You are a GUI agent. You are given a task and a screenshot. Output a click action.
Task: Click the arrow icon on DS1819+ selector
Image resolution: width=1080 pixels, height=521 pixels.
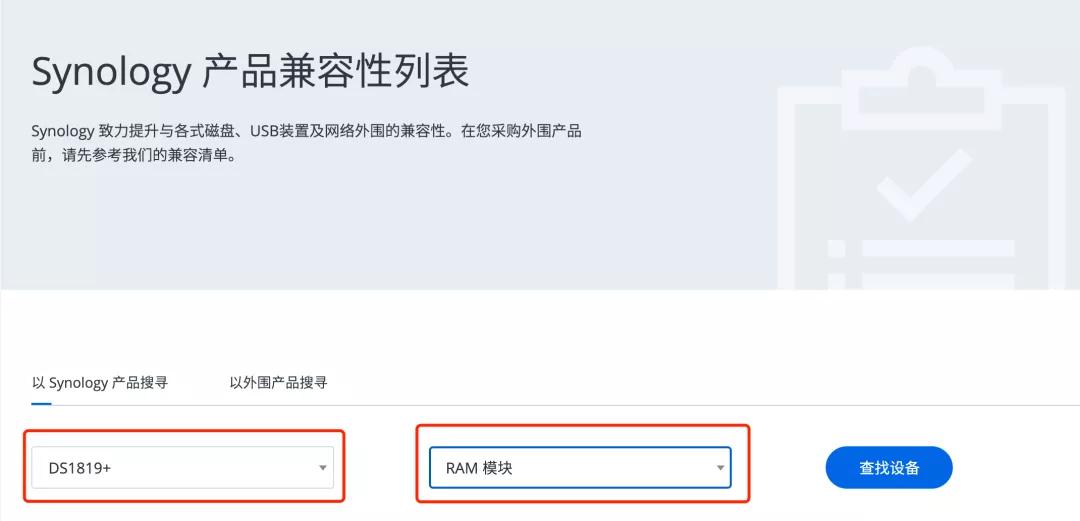[x=322, y=468]
